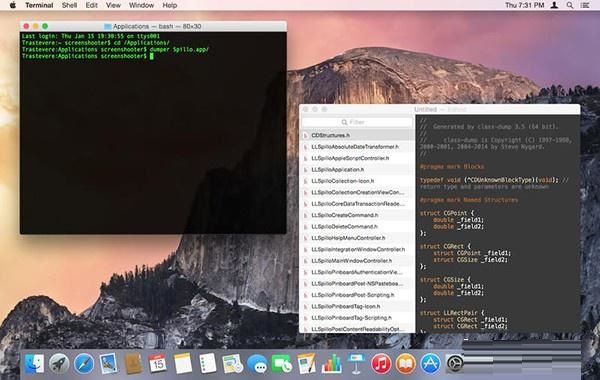Open Numbers bar chart icon
The image size is (600, 380).
(x=331, y=363)
